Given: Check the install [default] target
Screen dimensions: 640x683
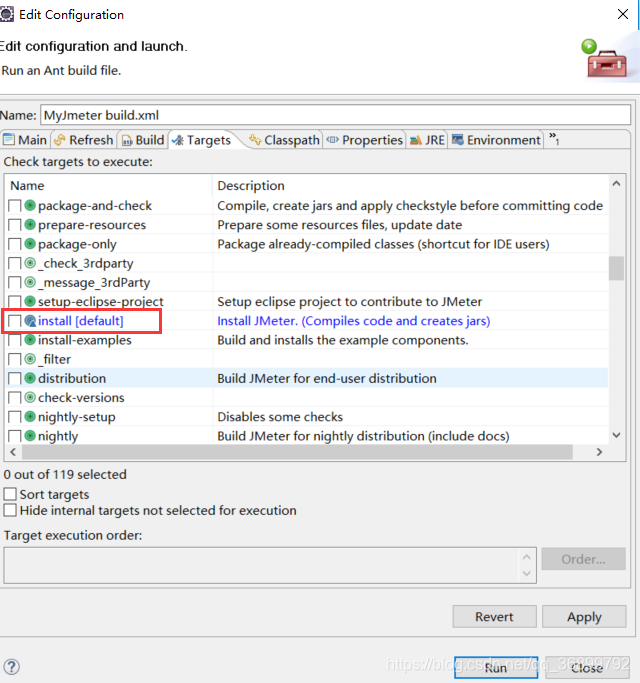Looking at the screenshot, I should pyautogui.click(x=15, y=321).
